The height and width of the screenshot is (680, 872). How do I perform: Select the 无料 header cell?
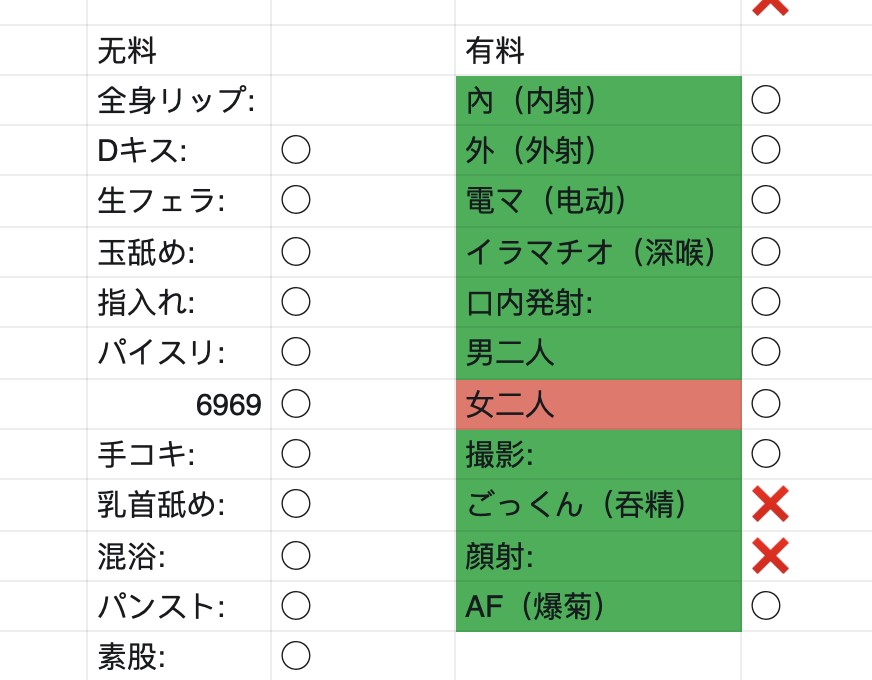pos(179,50)
